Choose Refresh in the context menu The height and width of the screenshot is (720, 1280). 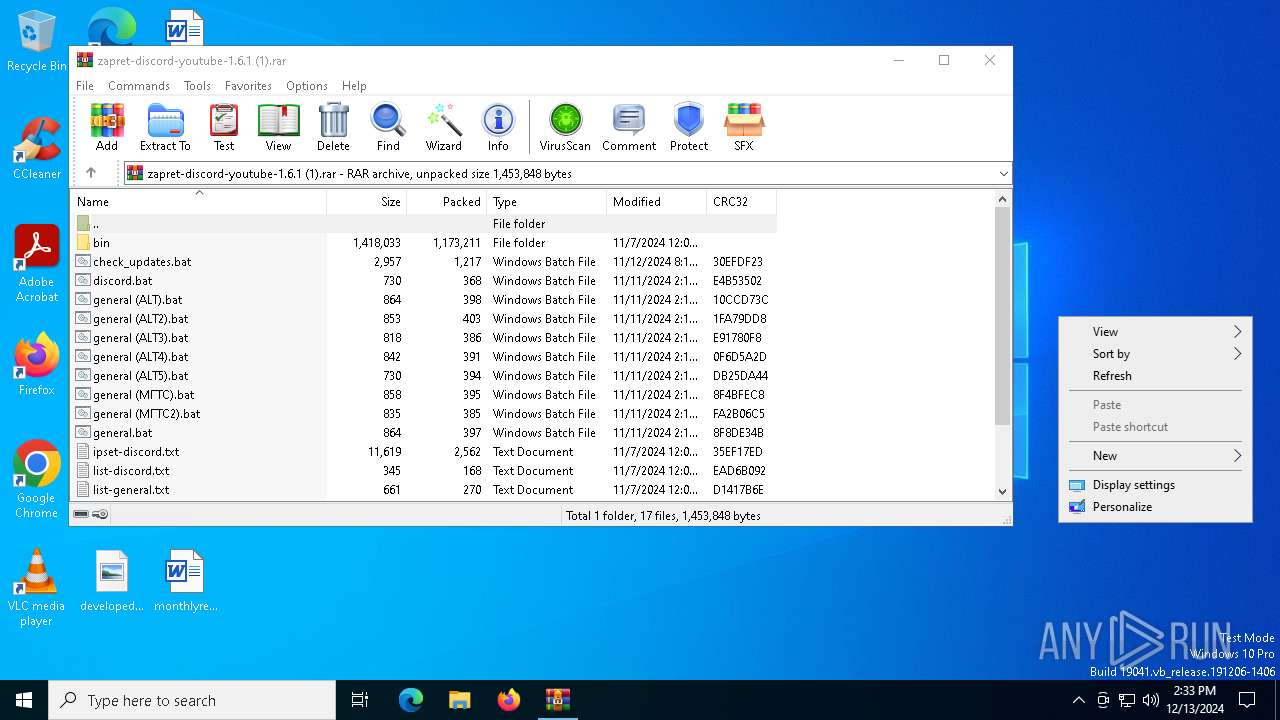tap(1156, 376)
